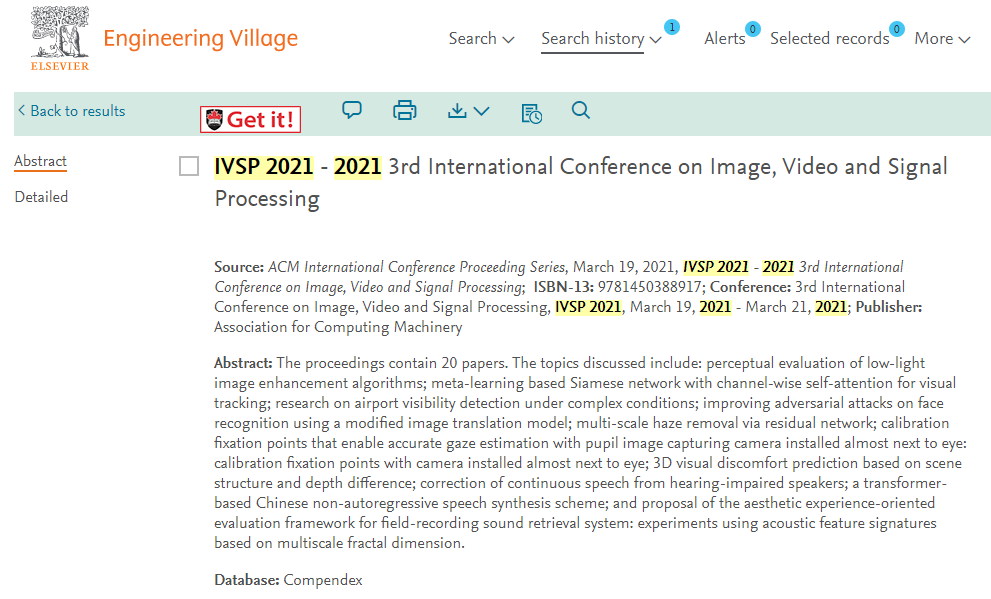This screenshot has height=599, width=991.
Task: Expand the download options arrow
Action: (482, 111)
